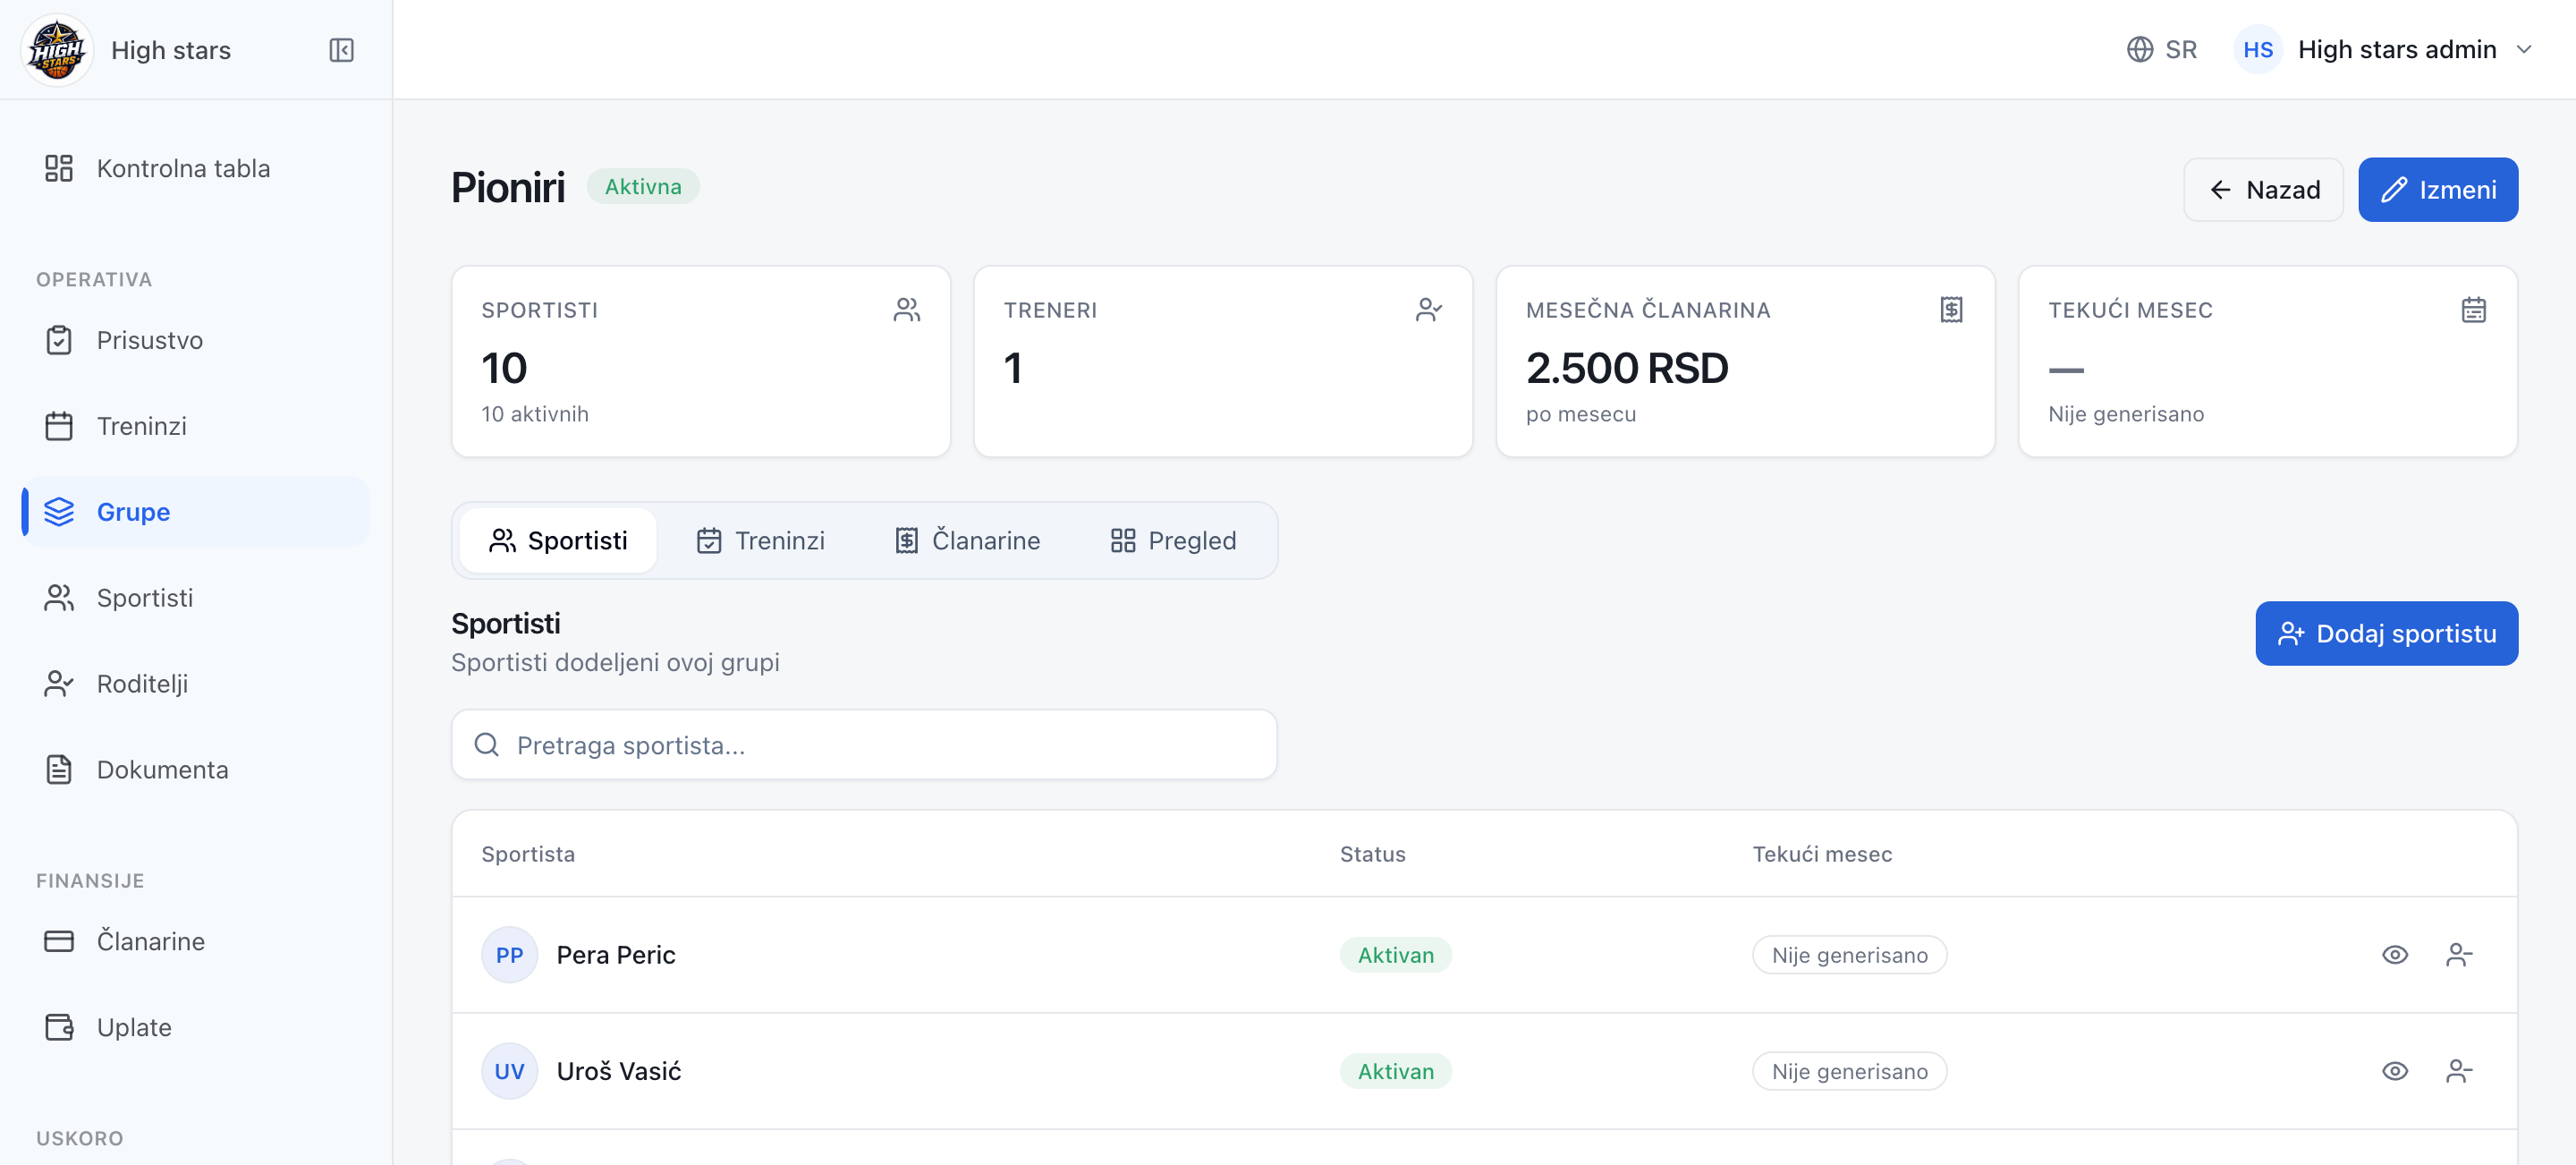
Task: Open the SR language selector
Action: [2161, 49]
